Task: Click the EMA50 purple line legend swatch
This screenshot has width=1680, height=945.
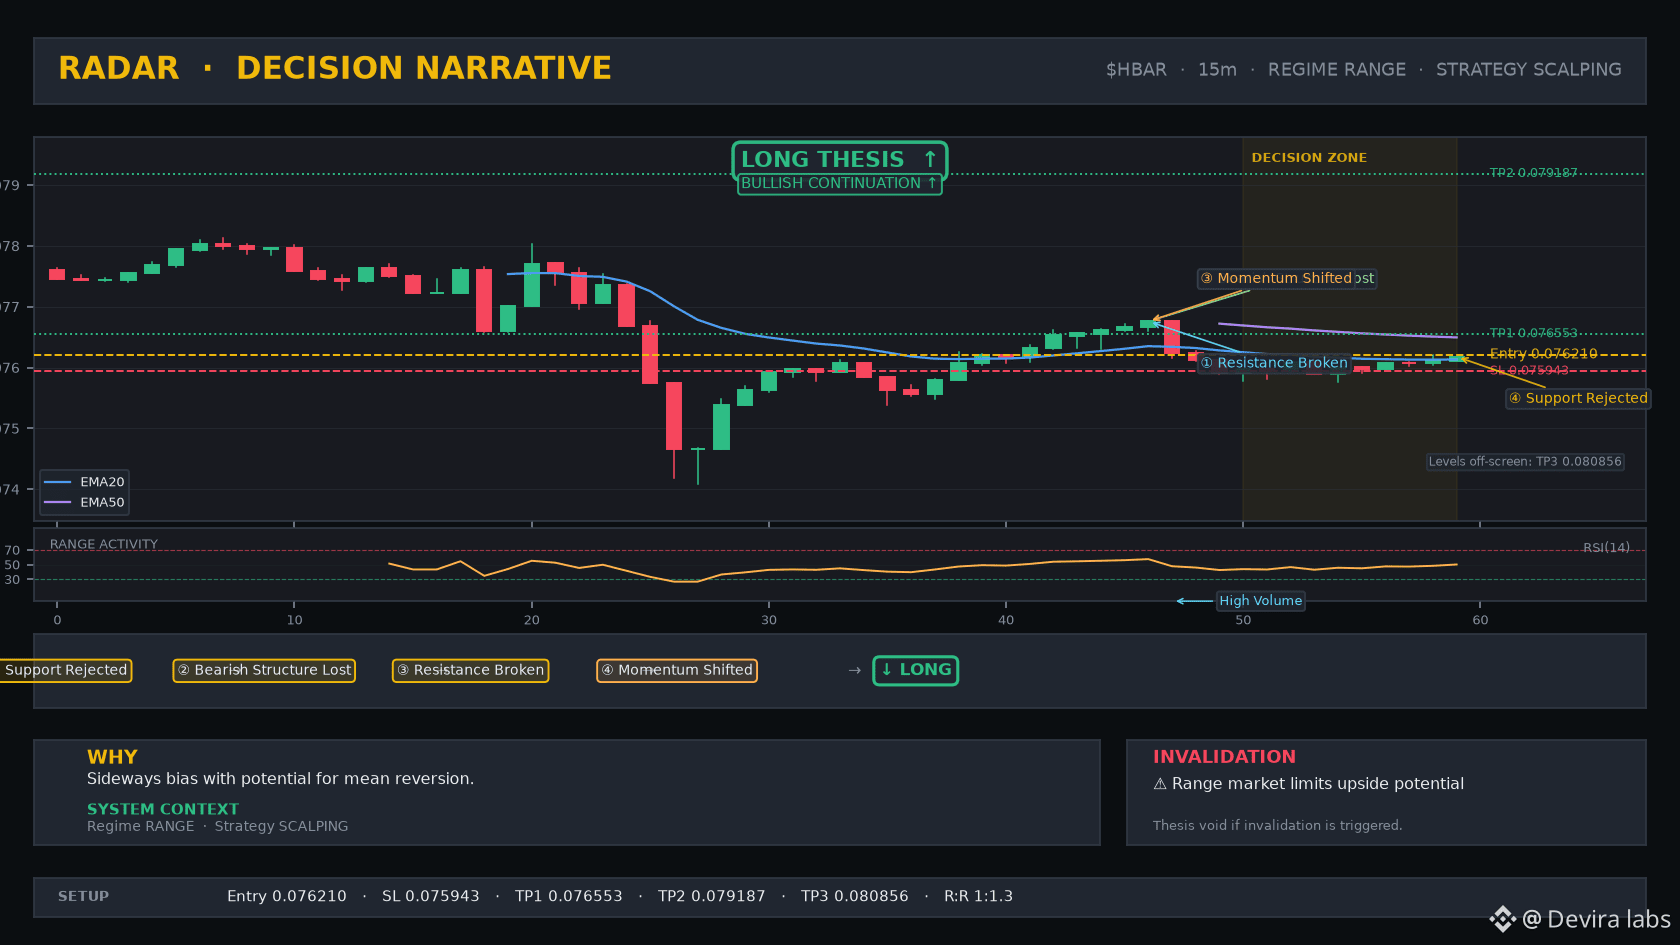Action: click(x=58, y=502)
